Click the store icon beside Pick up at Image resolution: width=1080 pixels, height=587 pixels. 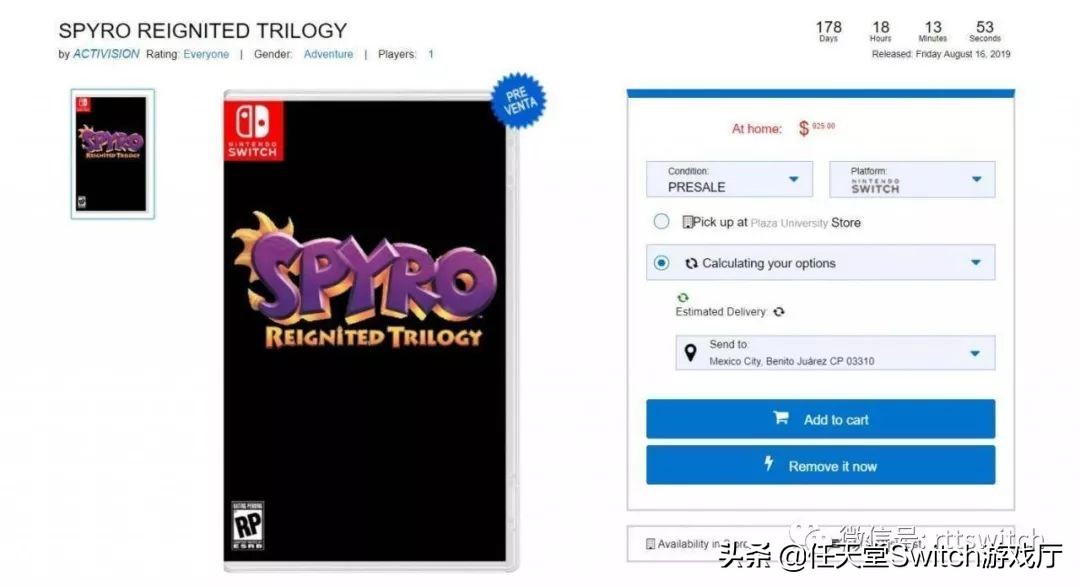coord(687,222)
